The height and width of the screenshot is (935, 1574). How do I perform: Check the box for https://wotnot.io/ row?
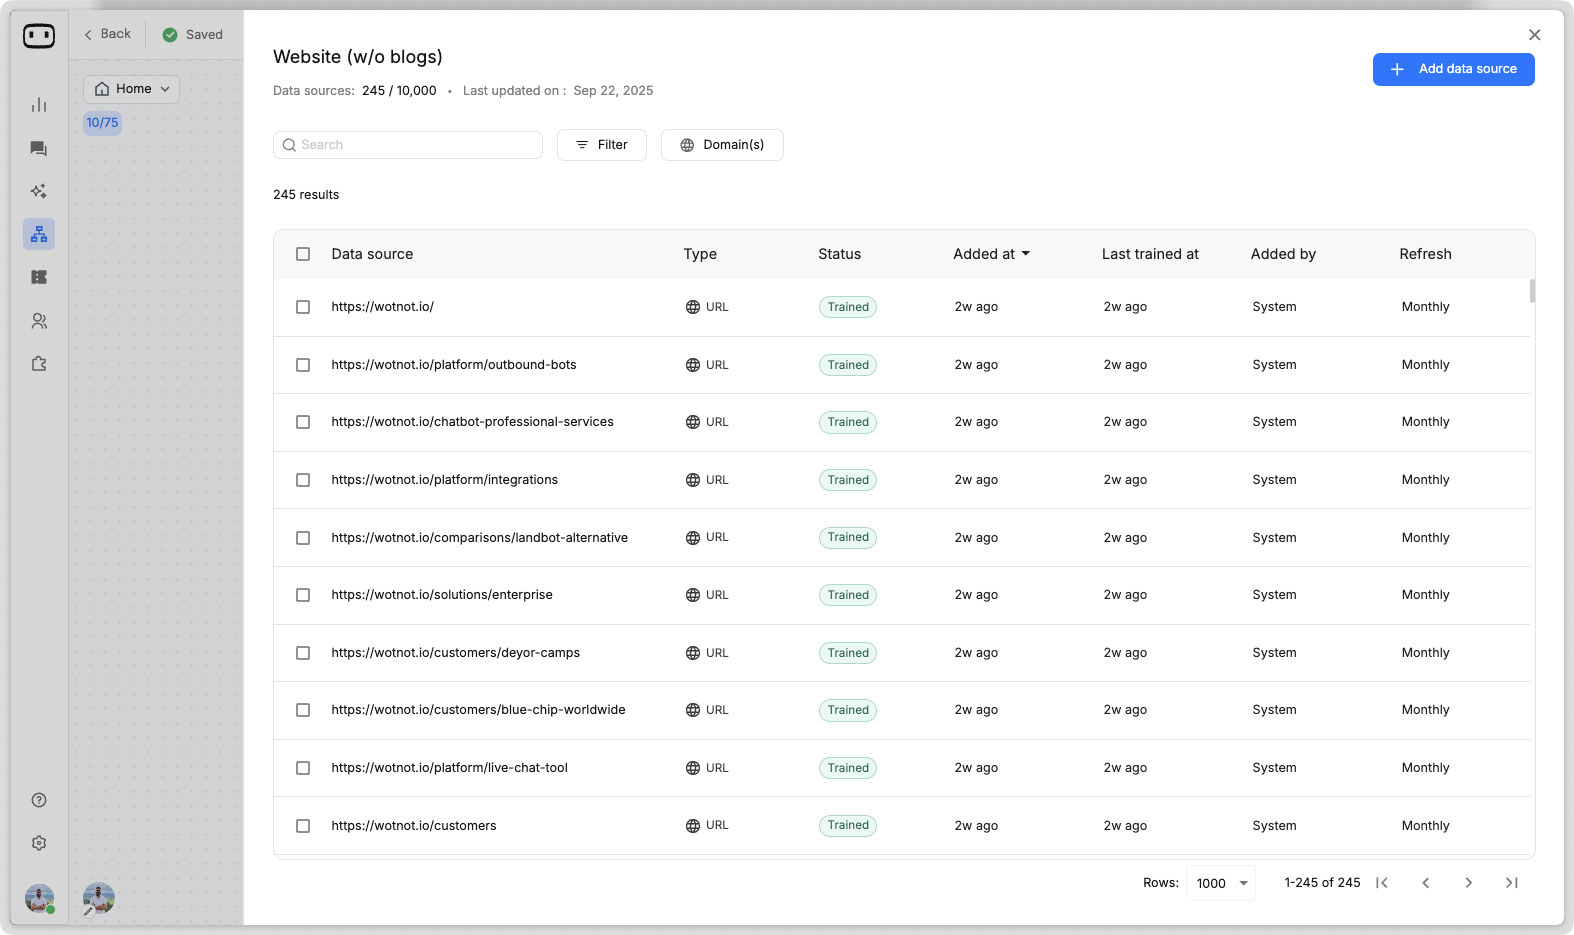pos(303,307)
